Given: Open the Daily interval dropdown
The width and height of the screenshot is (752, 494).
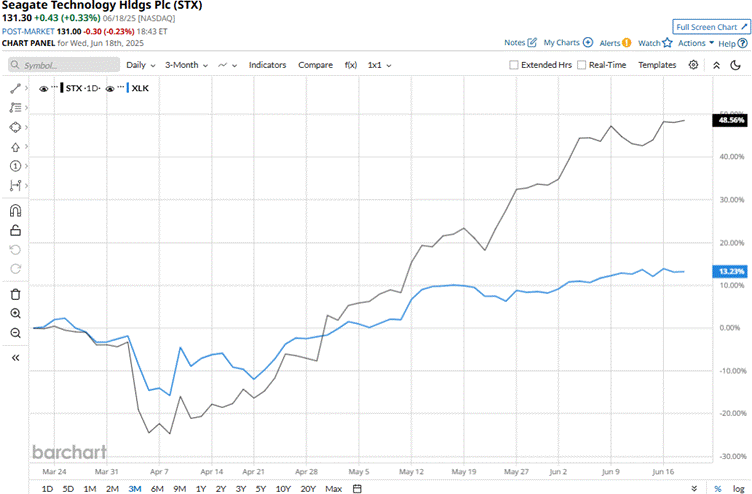Looking at the screenshot, I should 141,65.
